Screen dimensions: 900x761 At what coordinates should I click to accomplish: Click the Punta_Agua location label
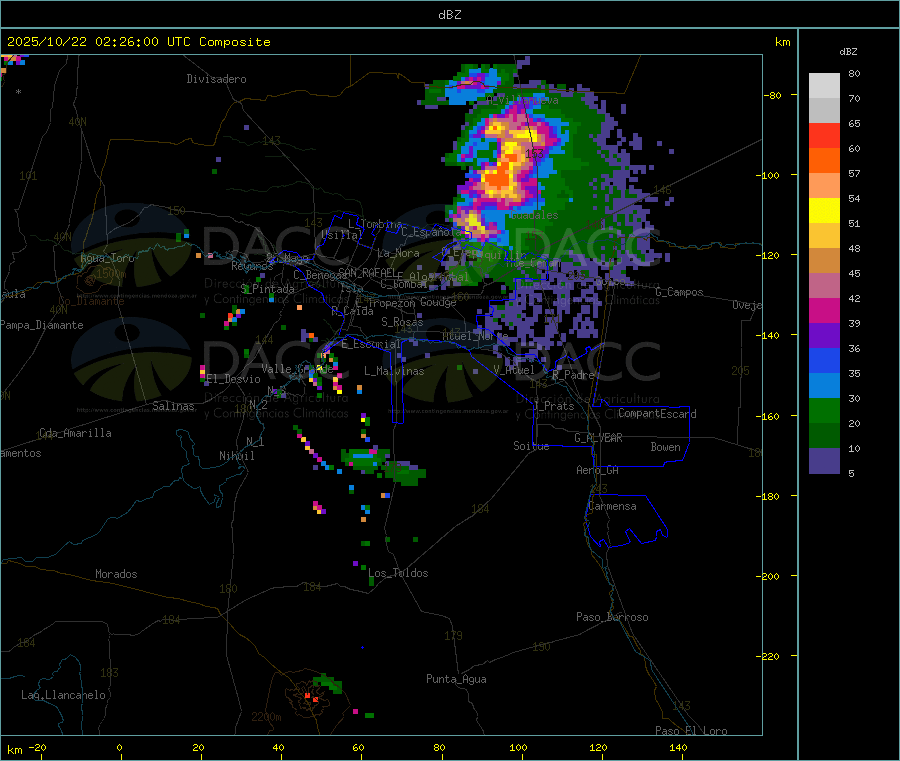point(456,679)
